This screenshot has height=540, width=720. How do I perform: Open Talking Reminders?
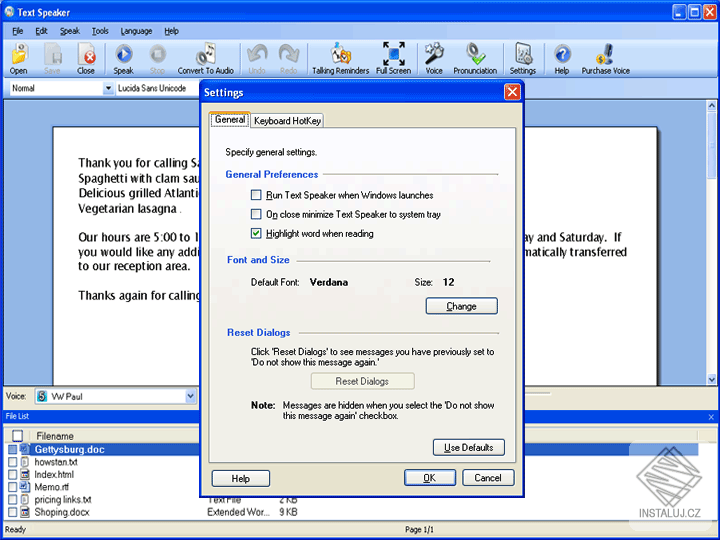click(x=340, y=58)
